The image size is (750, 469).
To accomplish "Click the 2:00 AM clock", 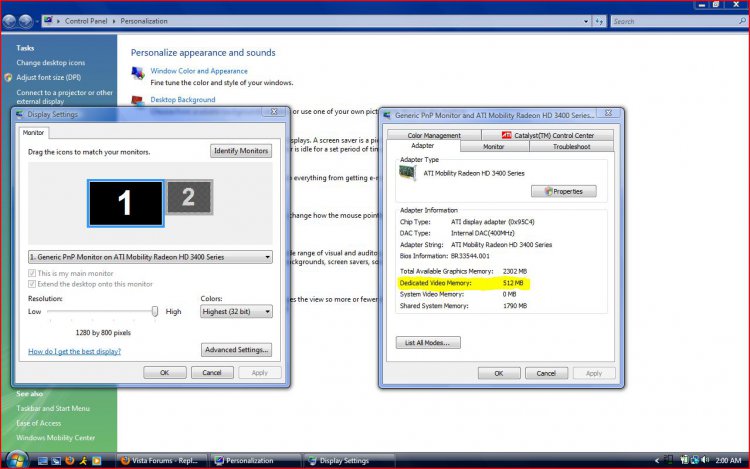I will pyautogui.click(x=728, y=460).
